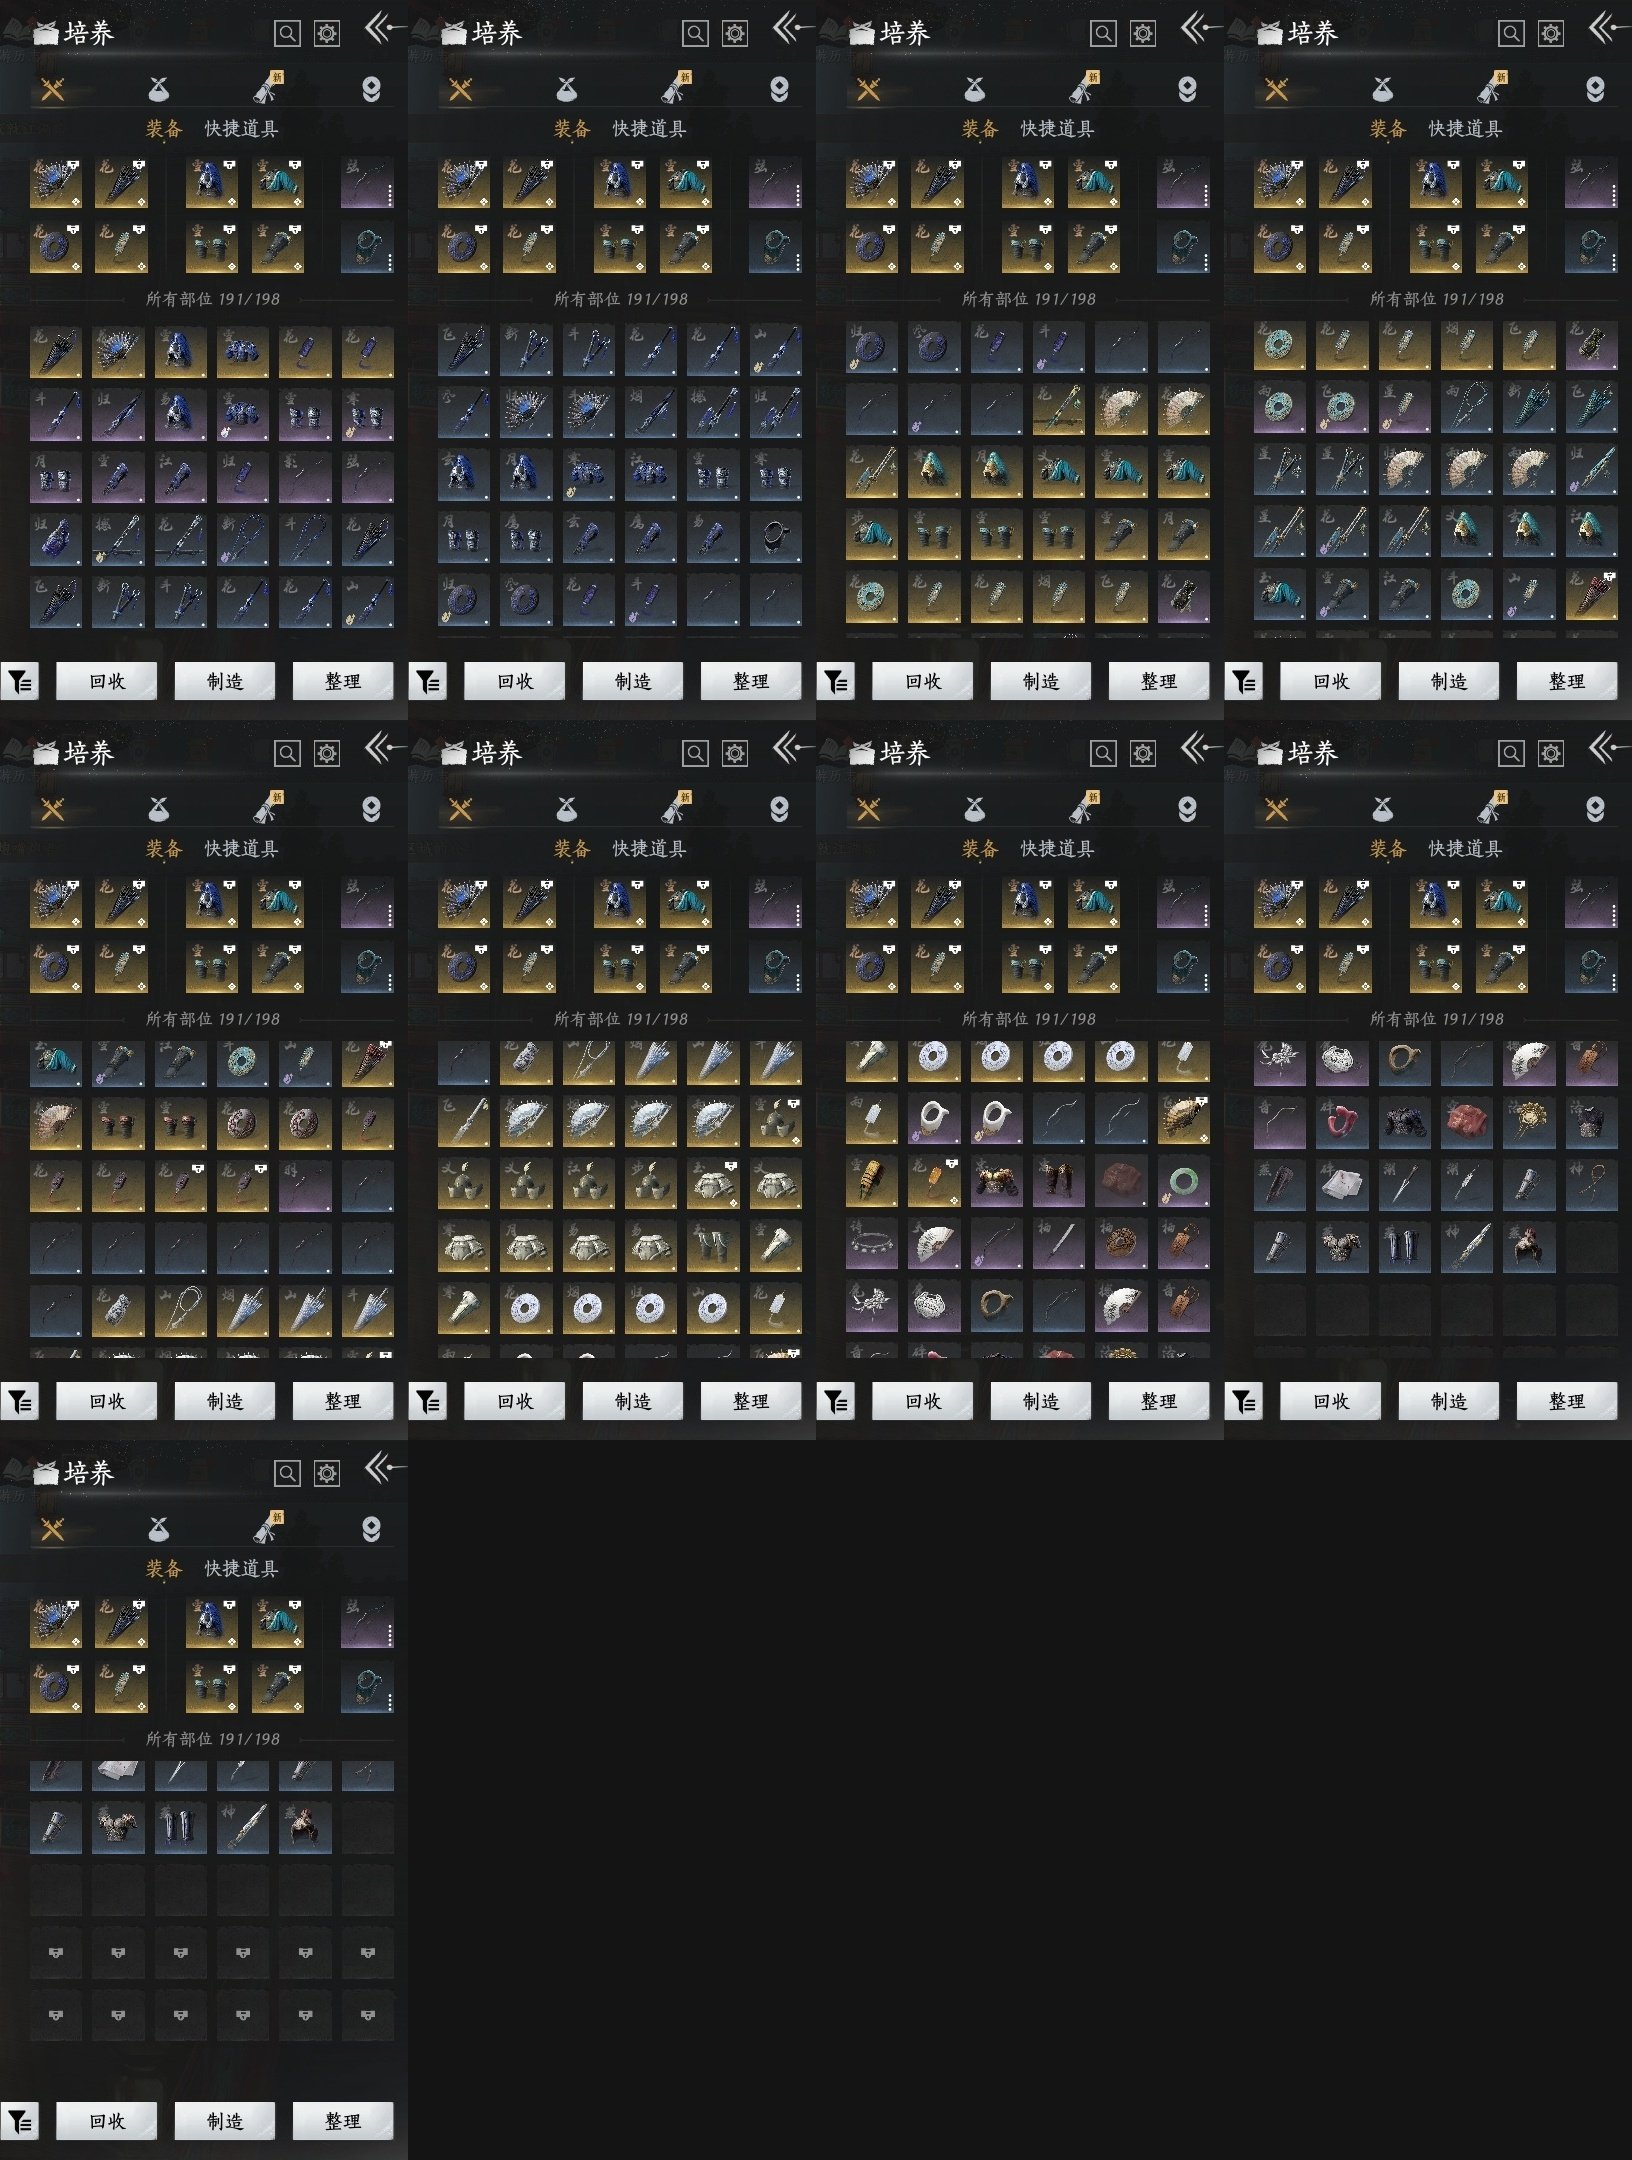Expand the three-dot menu on the equipped bow slot in the first panel
1632x2160 pixels.
(390, 194)
